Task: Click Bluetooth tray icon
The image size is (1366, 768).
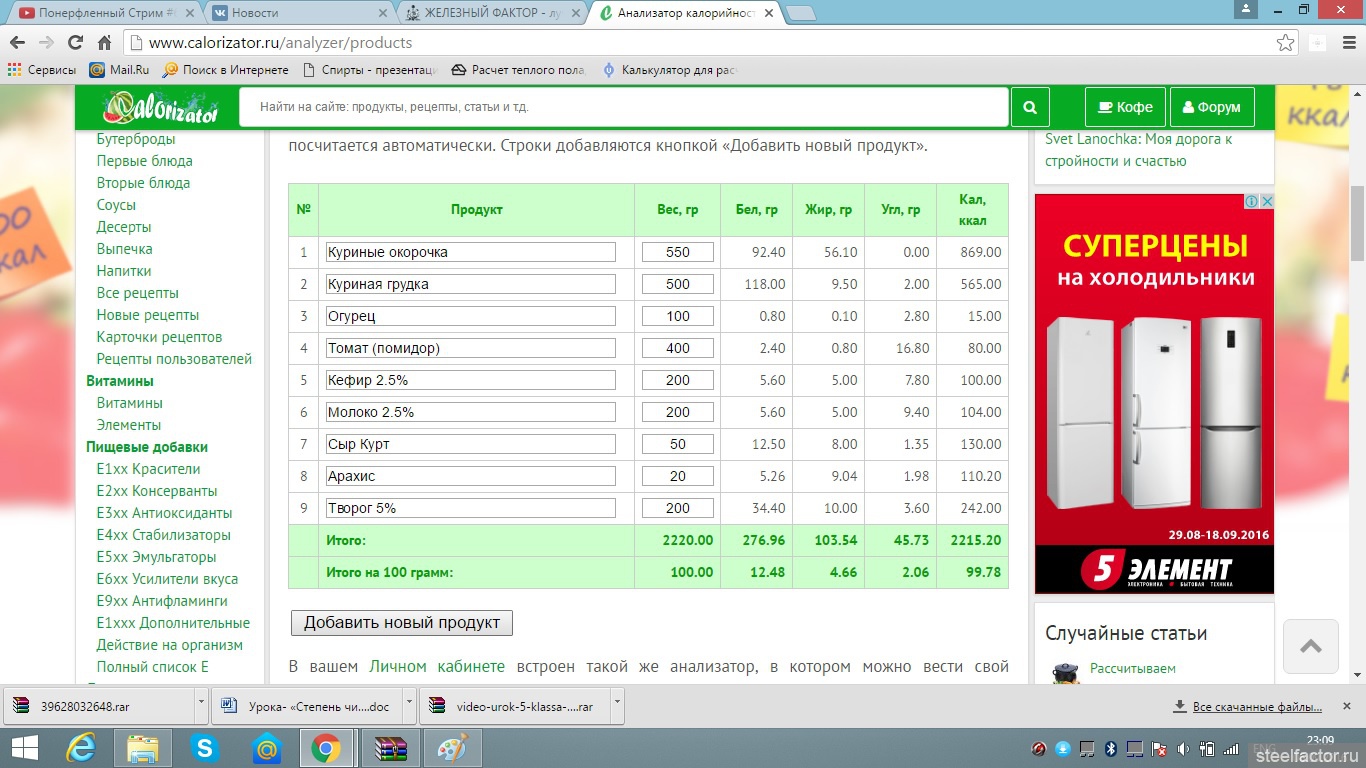Action: (x=1110, y=749)
